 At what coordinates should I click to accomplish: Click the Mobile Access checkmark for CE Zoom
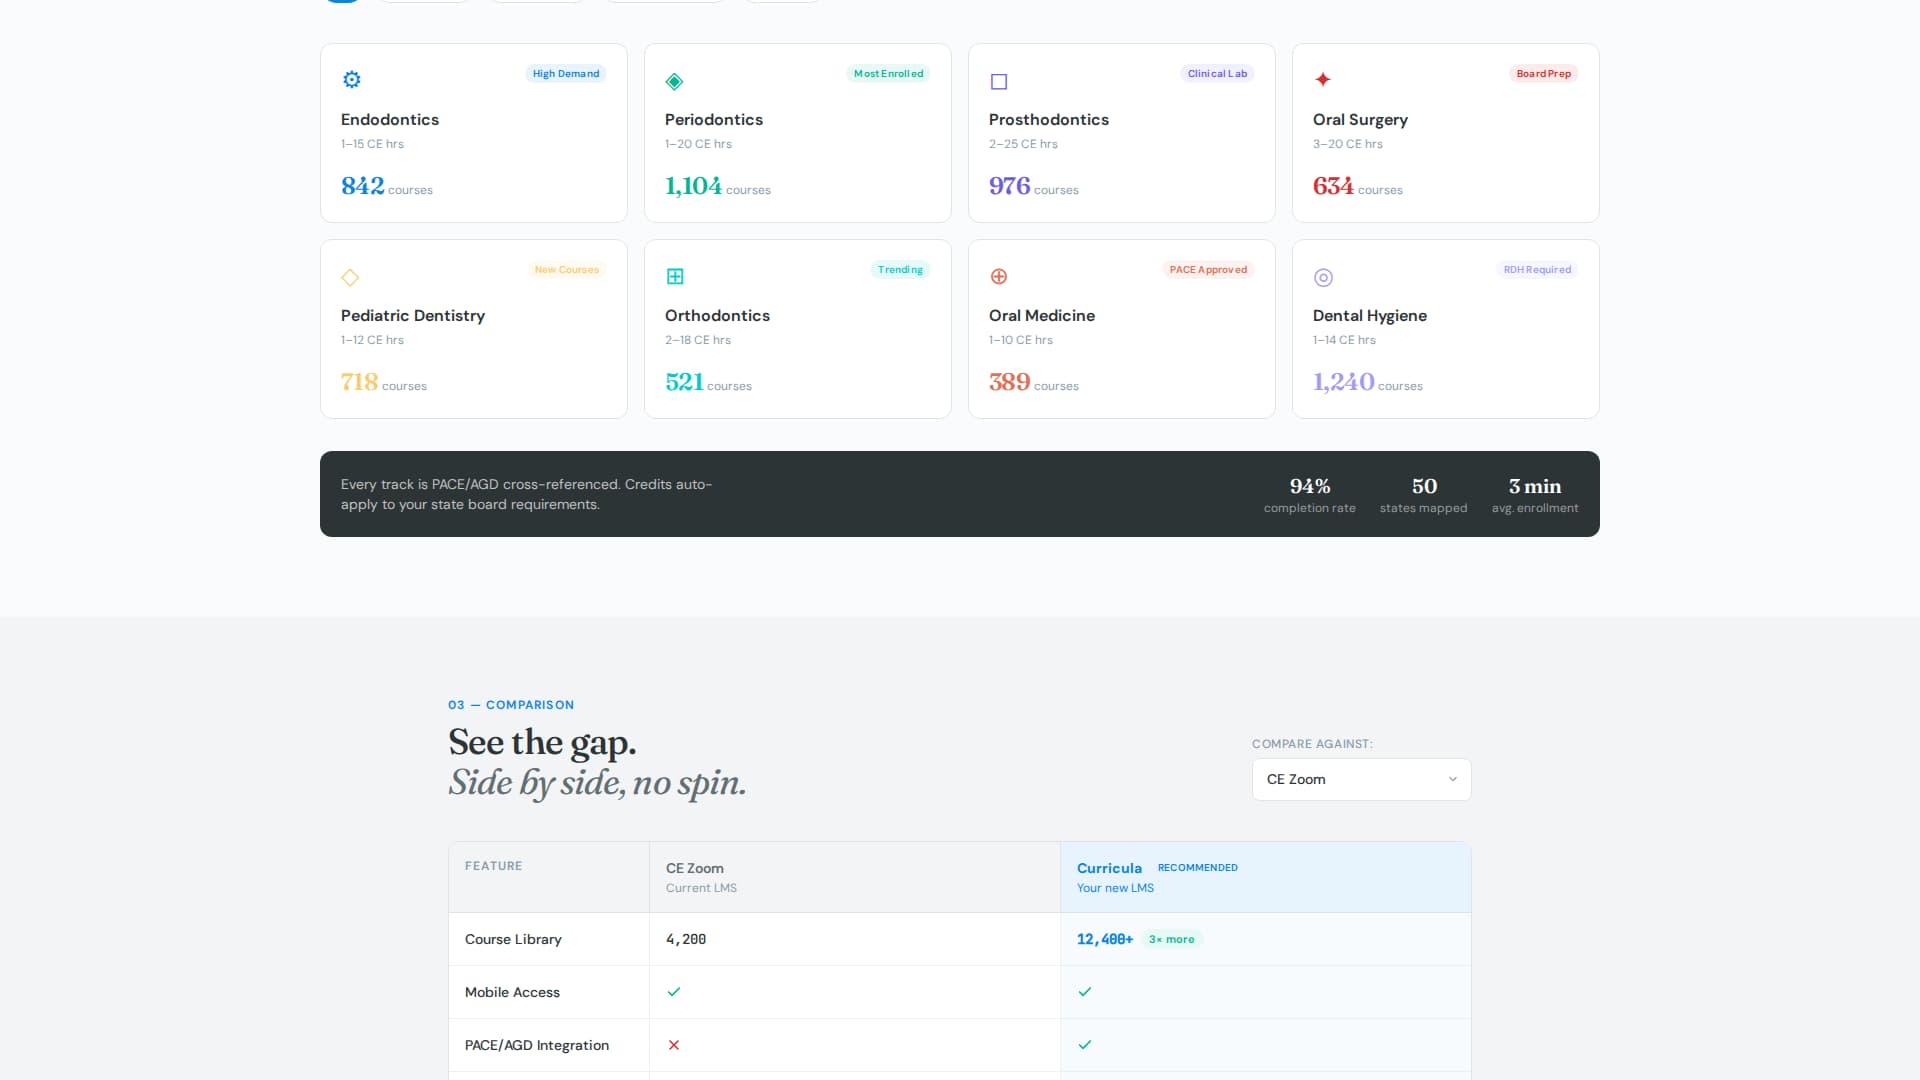point(674,992)
